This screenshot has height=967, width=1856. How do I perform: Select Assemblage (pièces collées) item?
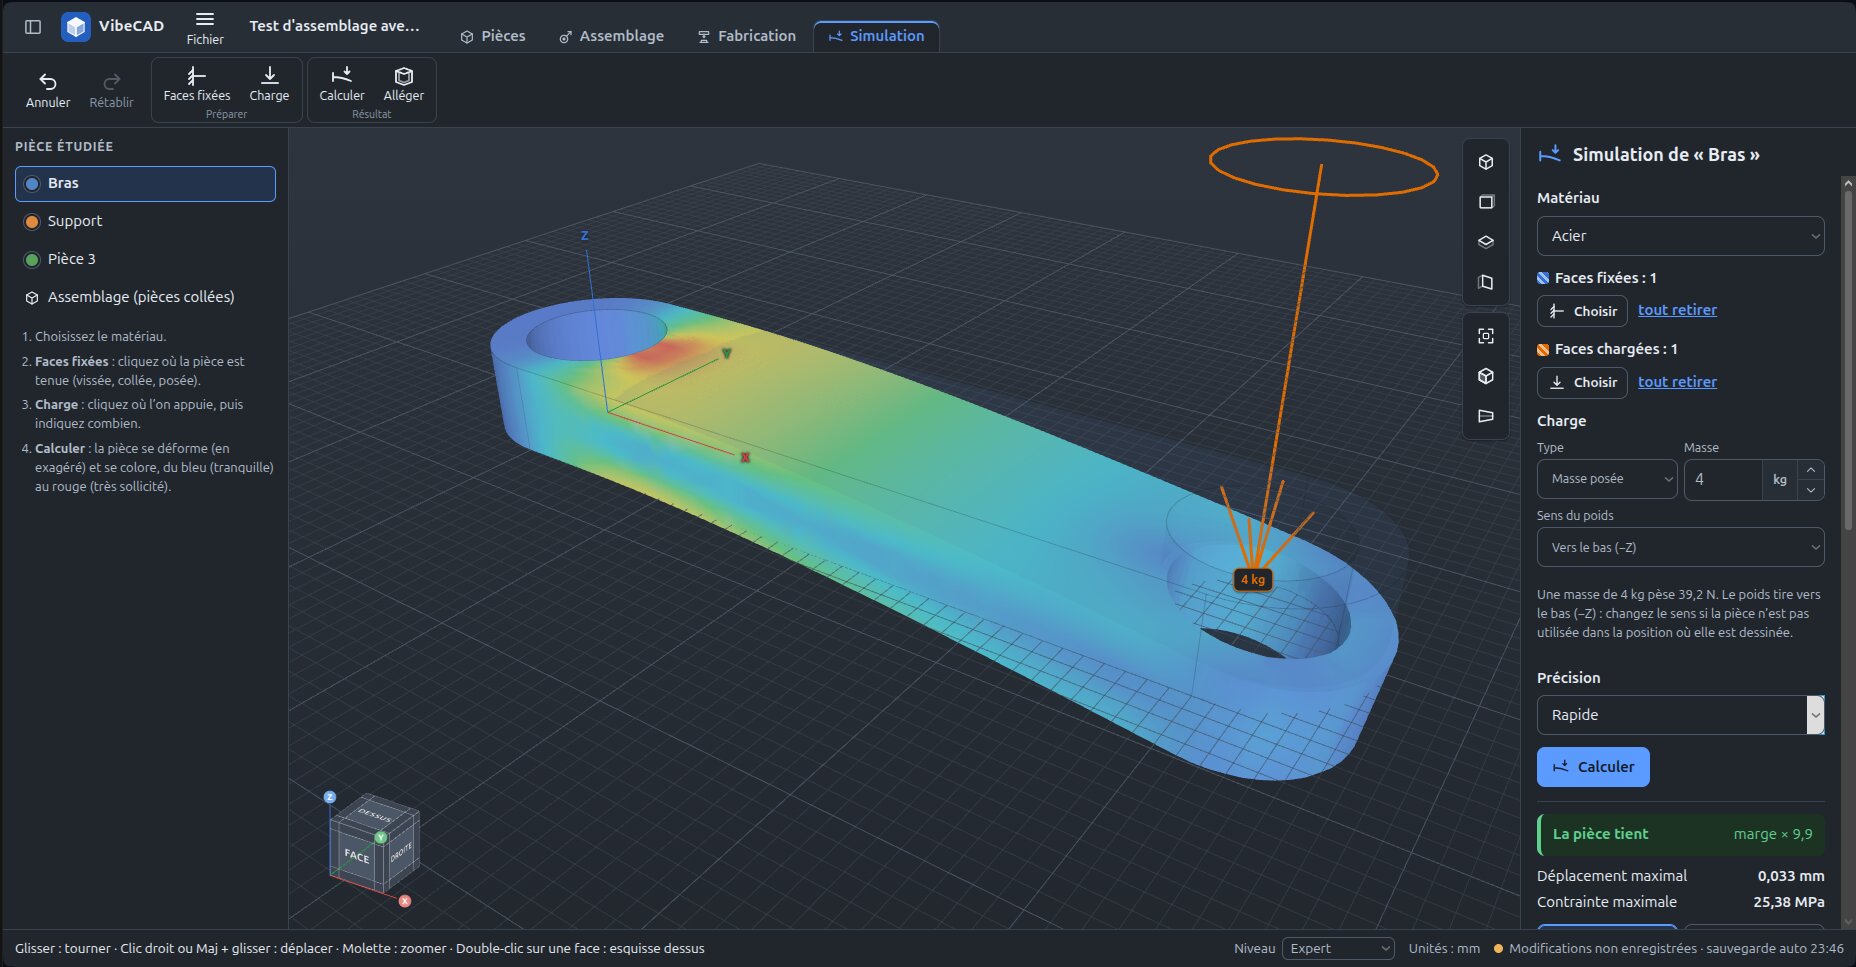145,298
